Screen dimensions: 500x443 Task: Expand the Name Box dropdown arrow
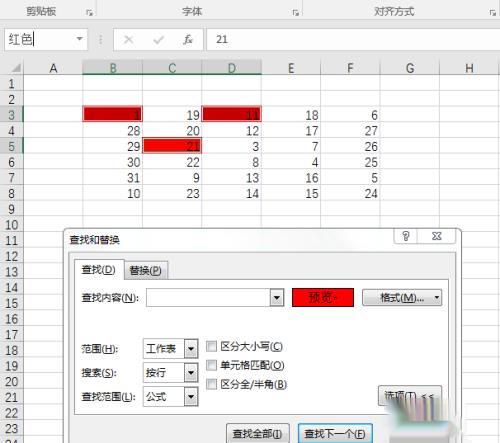pos(79,39)
